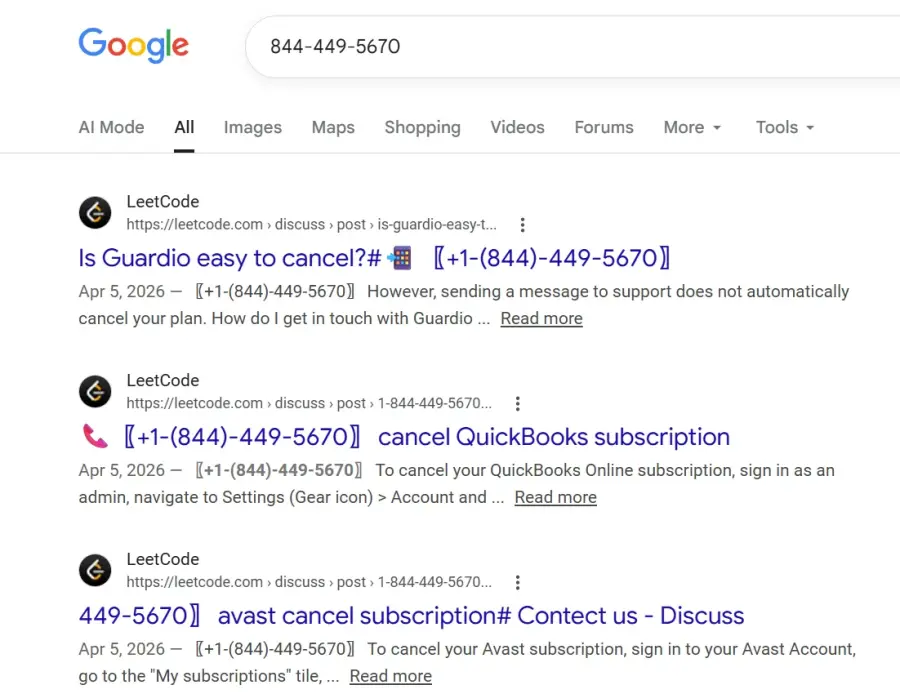The width and height of the screenshot is (900, 694).
Task: Switch to the Images tab
Action: 252,128
